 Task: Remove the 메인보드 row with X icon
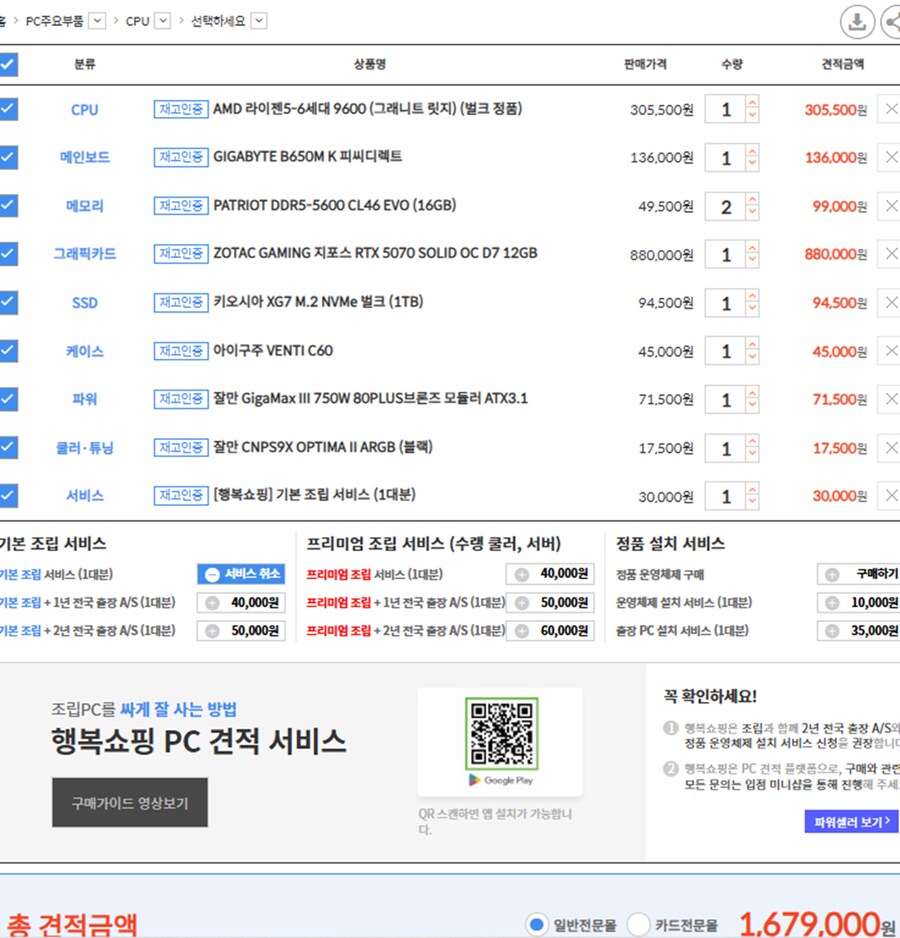pyautogui.click(x=890, y=157)
